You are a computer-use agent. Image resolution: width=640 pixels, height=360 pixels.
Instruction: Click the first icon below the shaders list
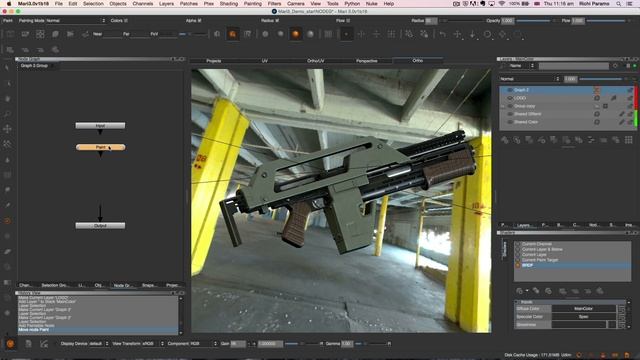click(520, 291)
